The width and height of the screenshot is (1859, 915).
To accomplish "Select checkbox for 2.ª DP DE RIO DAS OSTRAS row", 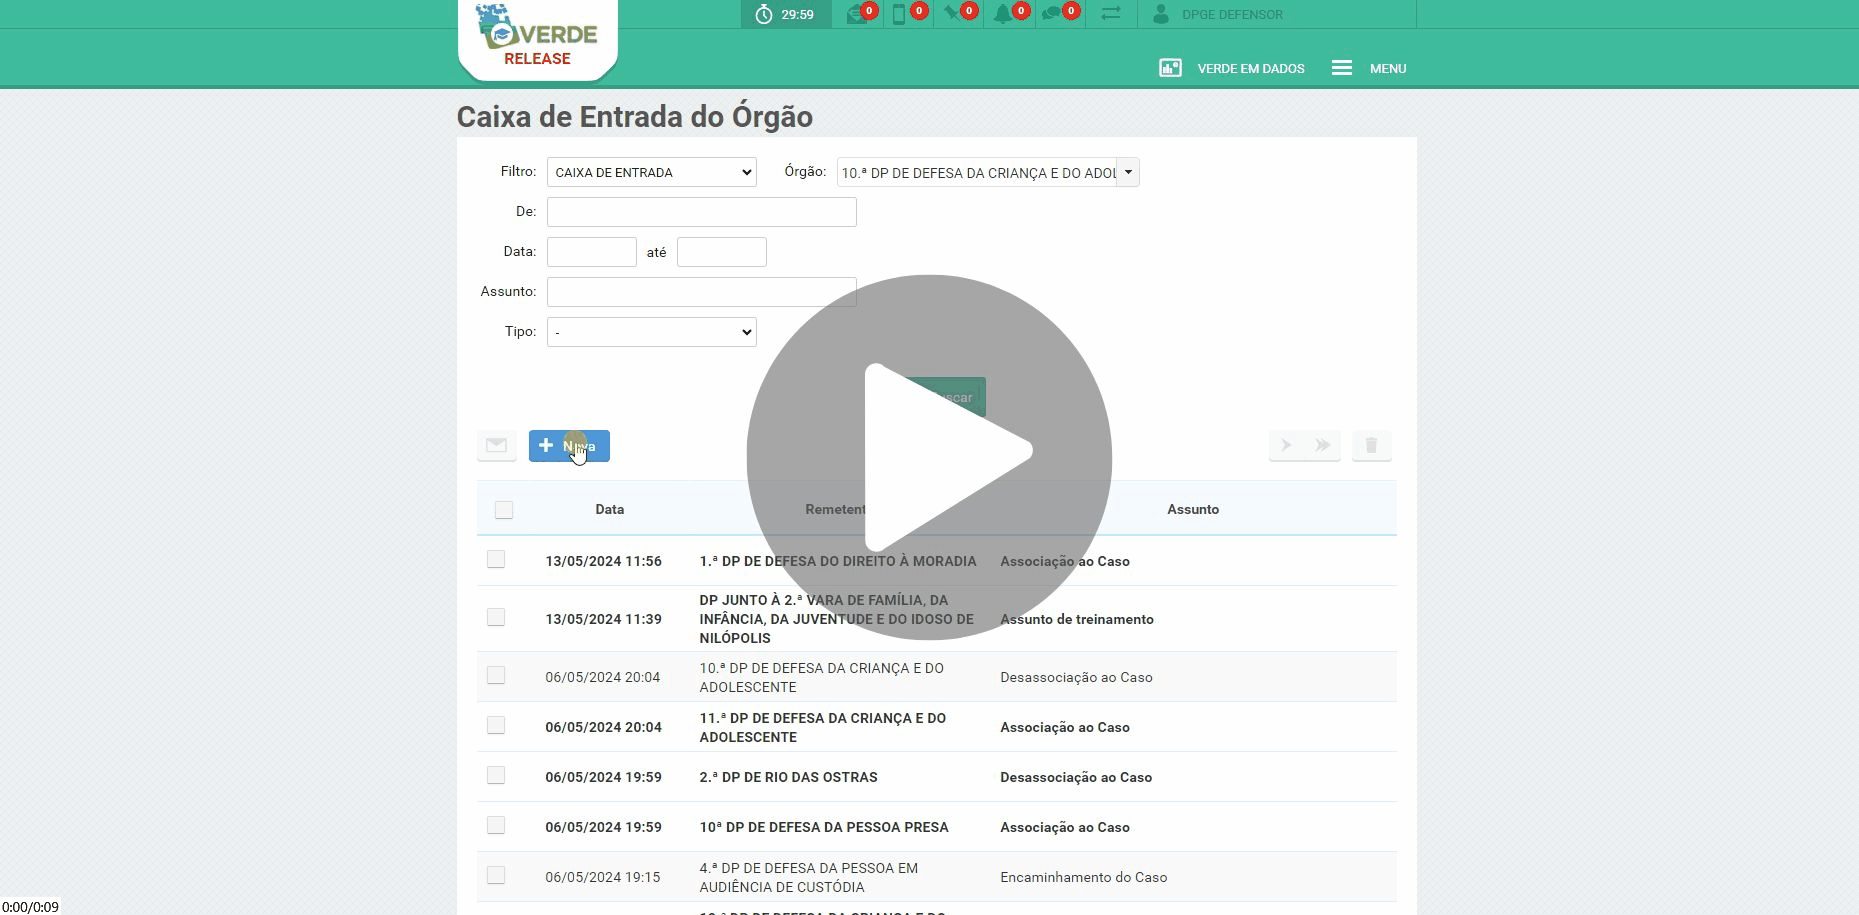I will (496, 776).
